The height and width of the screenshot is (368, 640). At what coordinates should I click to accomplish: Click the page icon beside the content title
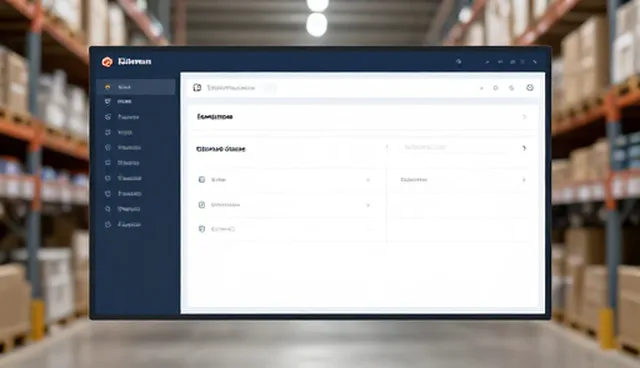197,88
